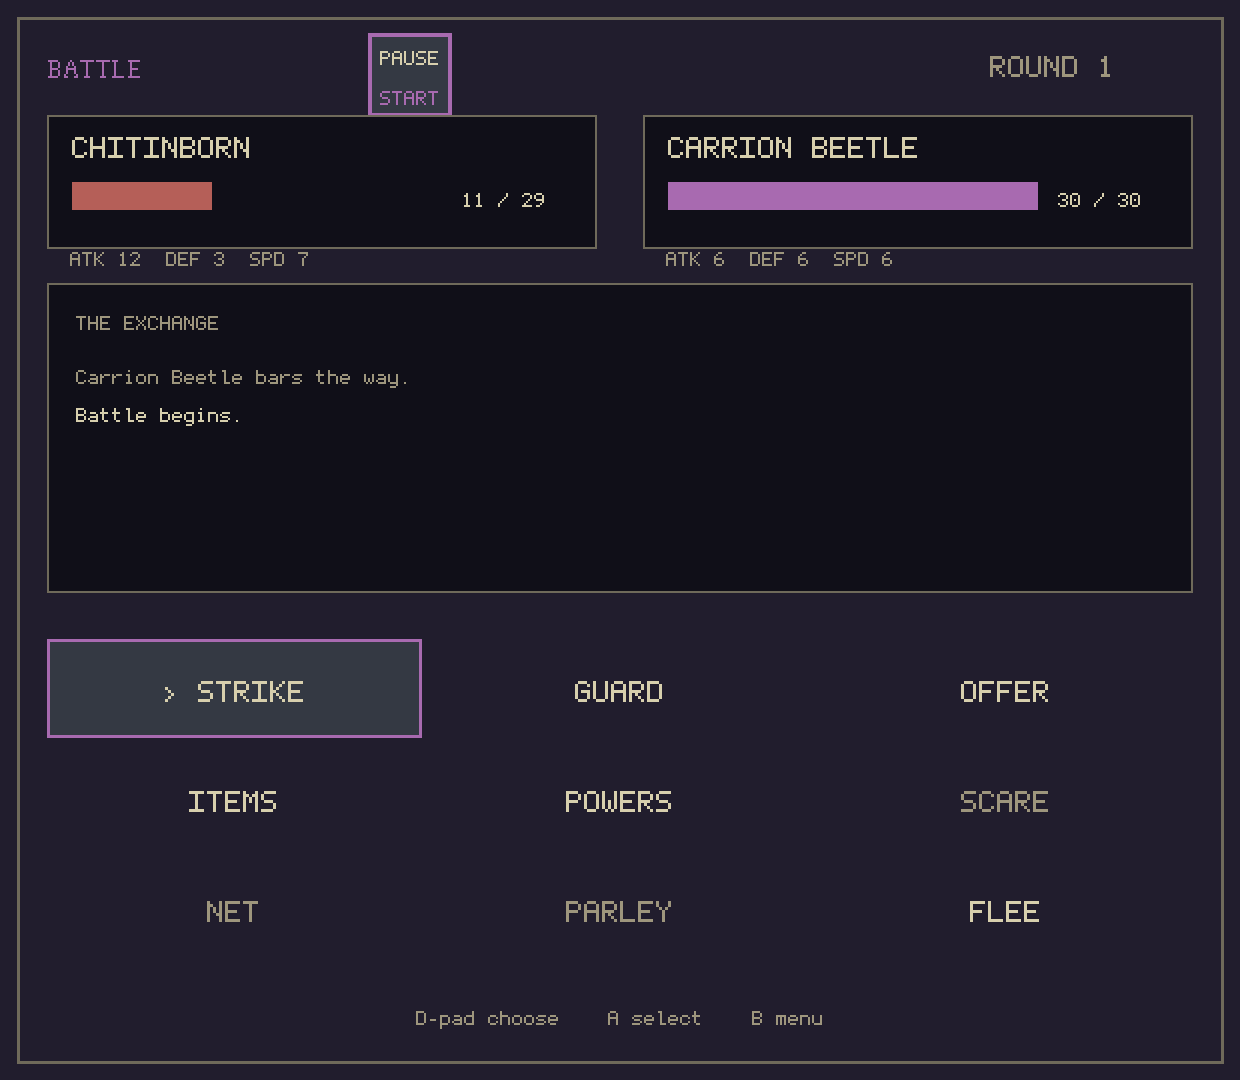The image size is (1240, 1080).
Task: Click the 30 / 30 HP value
Action: pos(1099,200)
